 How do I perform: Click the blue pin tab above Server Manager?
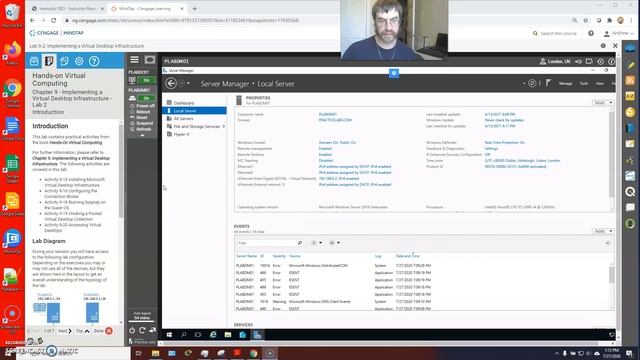coord(394,73)
